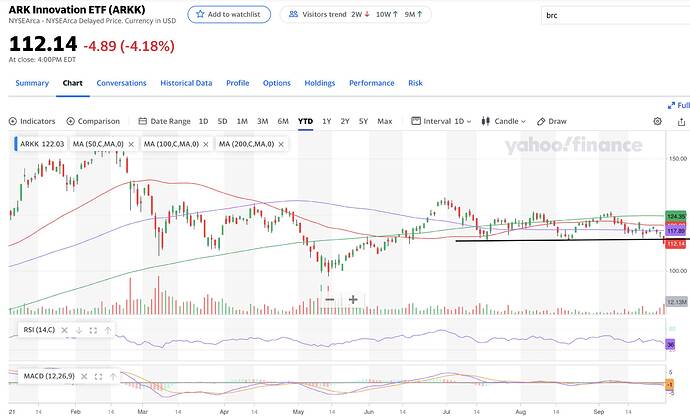Viewport: 690px width, 419px height.
Task: Open the Holdings tab
Action: pyautogui.click(x=319, y=83)
